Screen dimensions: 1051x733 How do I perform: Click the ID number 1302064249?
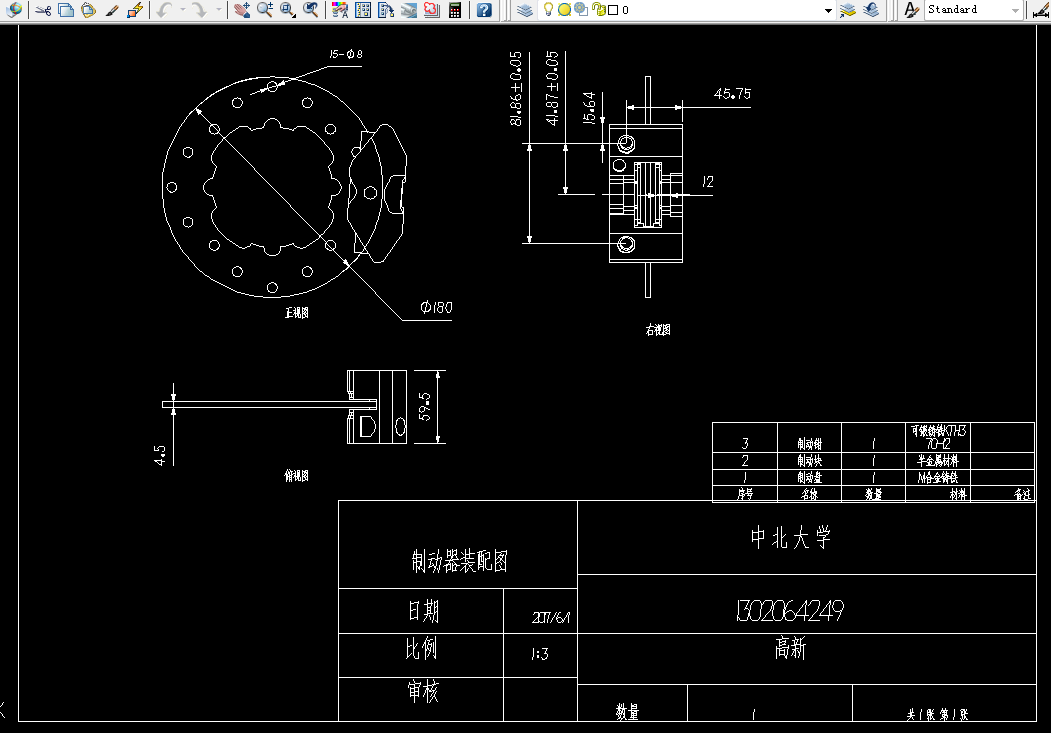click(790, 610)
